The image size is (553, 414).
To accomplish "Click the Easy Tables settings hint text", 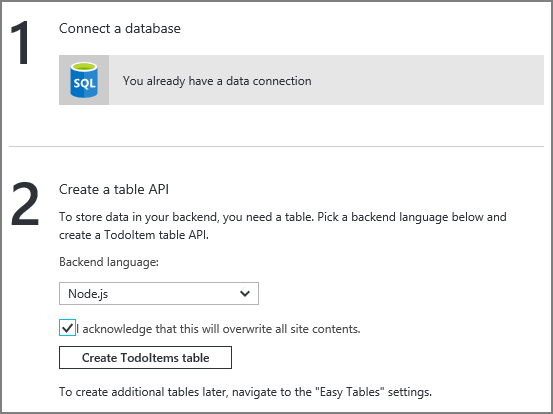I will pos(245,392).
